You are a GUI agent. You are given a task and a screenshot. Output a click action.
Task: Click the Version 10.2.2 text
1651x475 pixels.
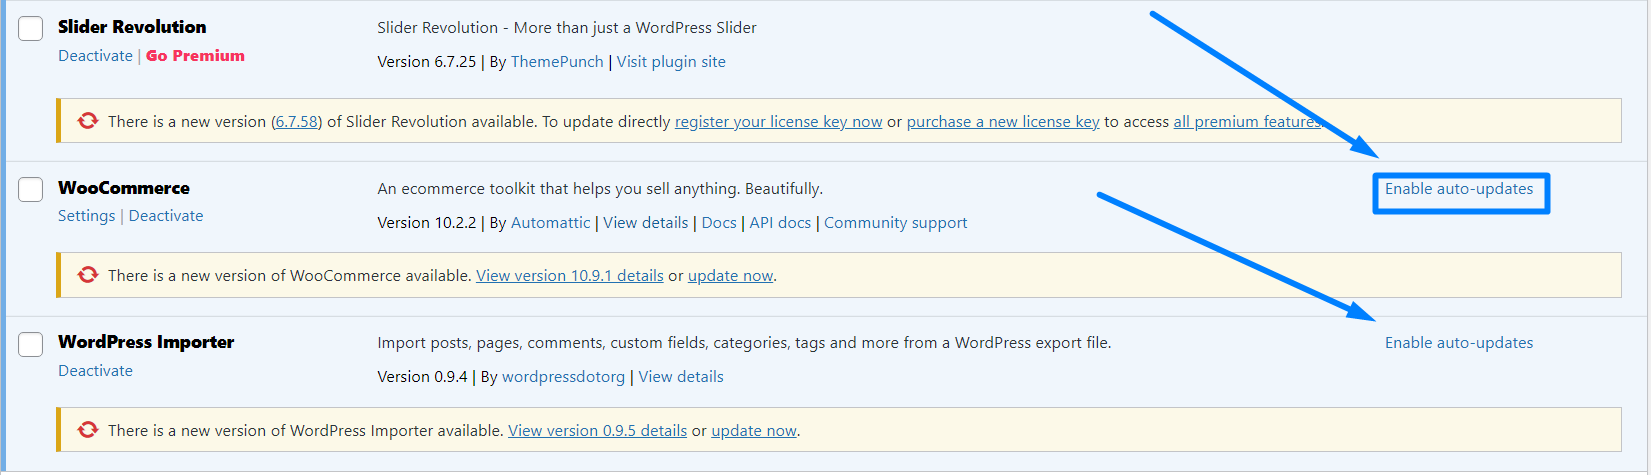[x=427, y=223]
